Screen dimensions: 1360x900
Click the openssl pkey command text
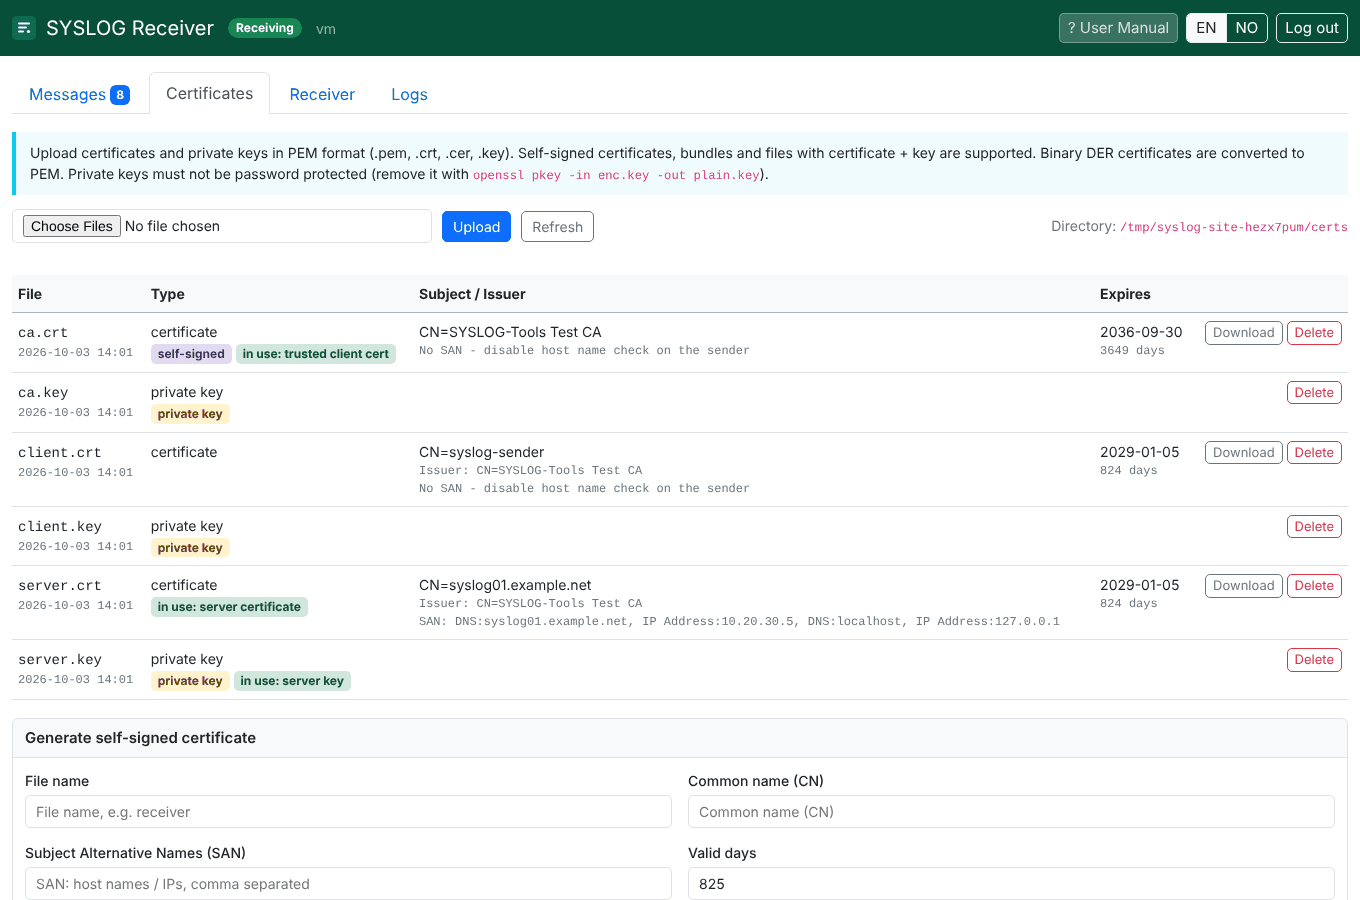(616, 175)
